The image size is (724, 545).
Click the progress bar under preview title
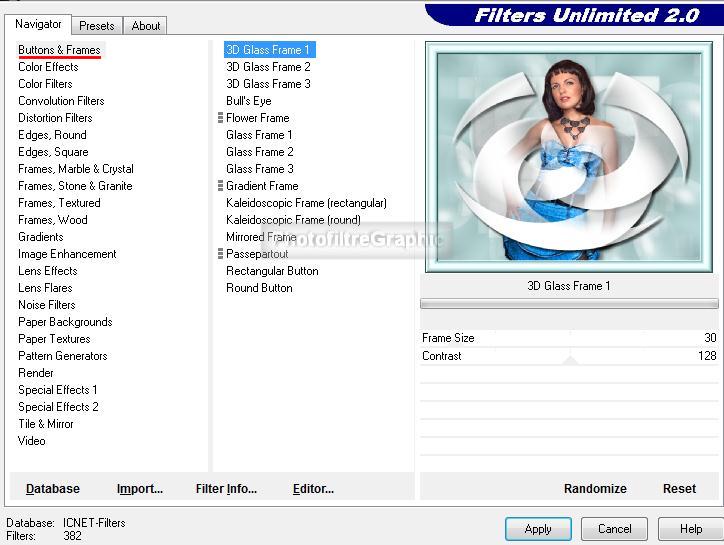point(569,303)
